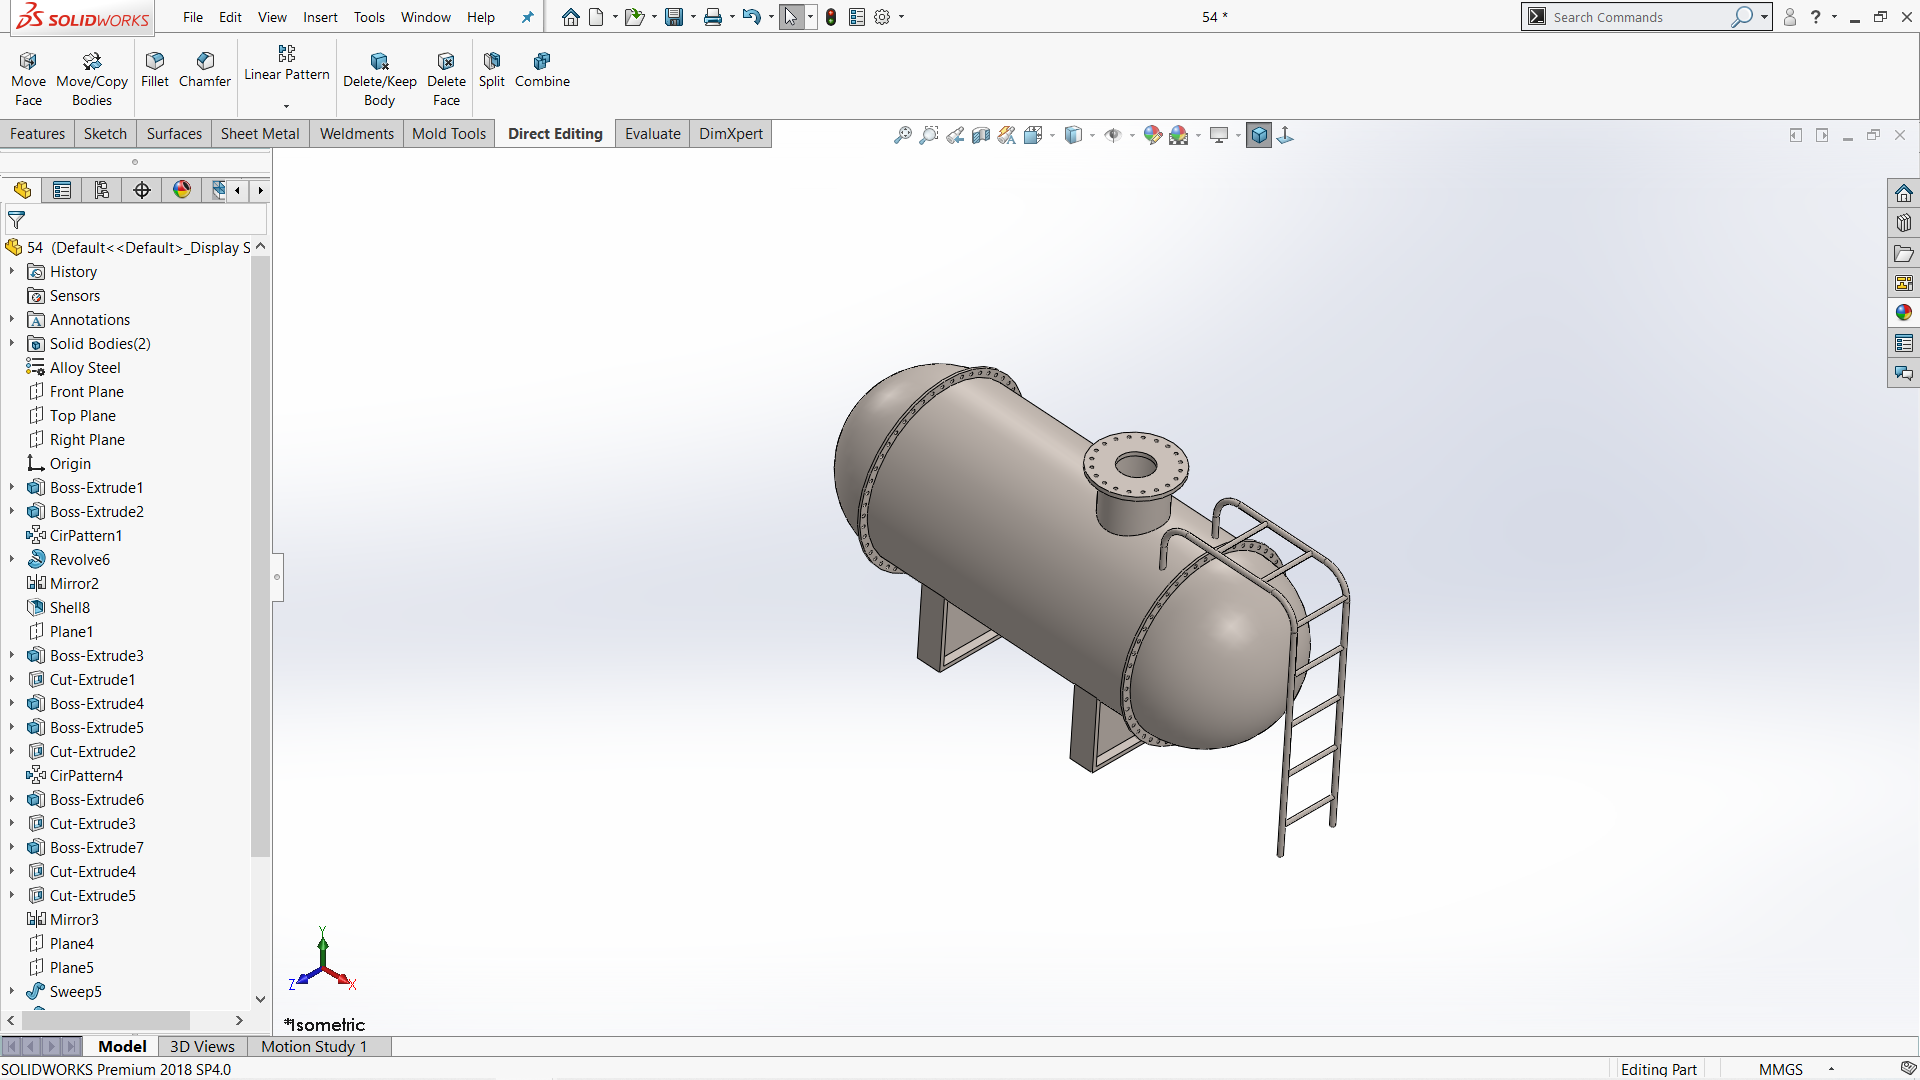Open the Insert menu
This screenshot has height=1080, width=1920.
click(x=320, y=17)
